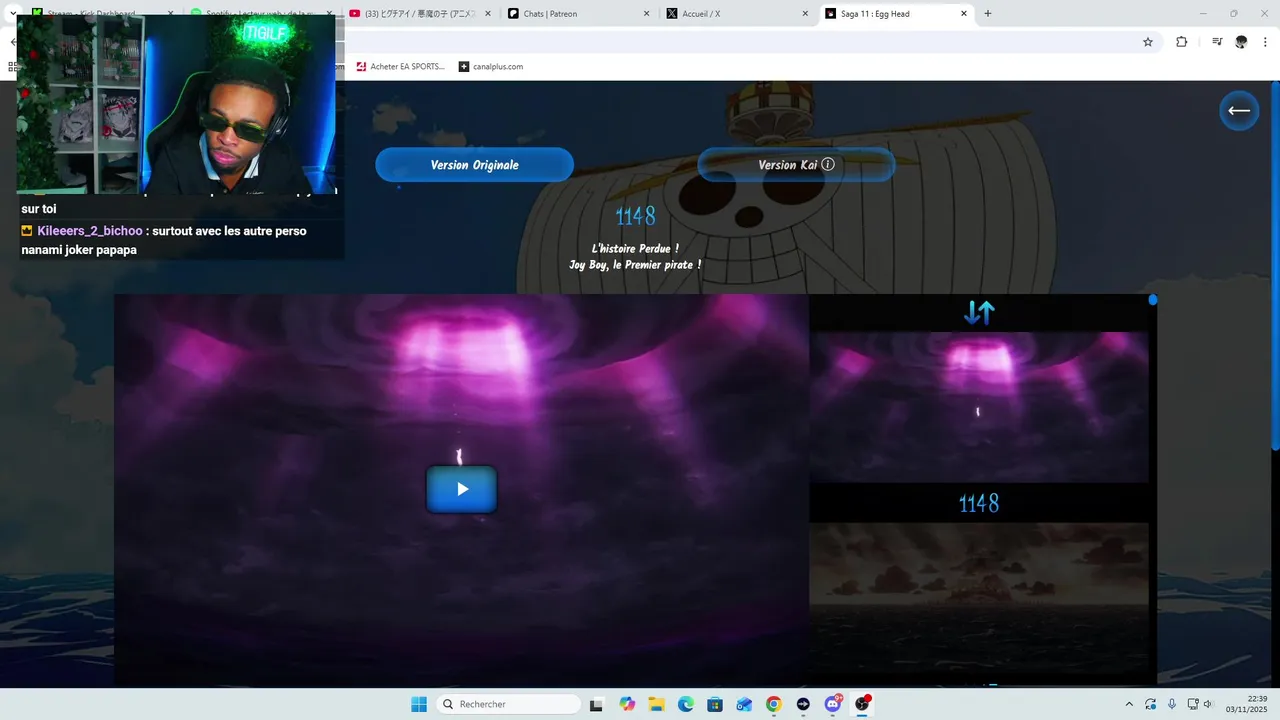The height and width of the screenshot is (720, 1280).
Task: Click the Kileeers_2_bichoo chat username
Action: (90, 231)
